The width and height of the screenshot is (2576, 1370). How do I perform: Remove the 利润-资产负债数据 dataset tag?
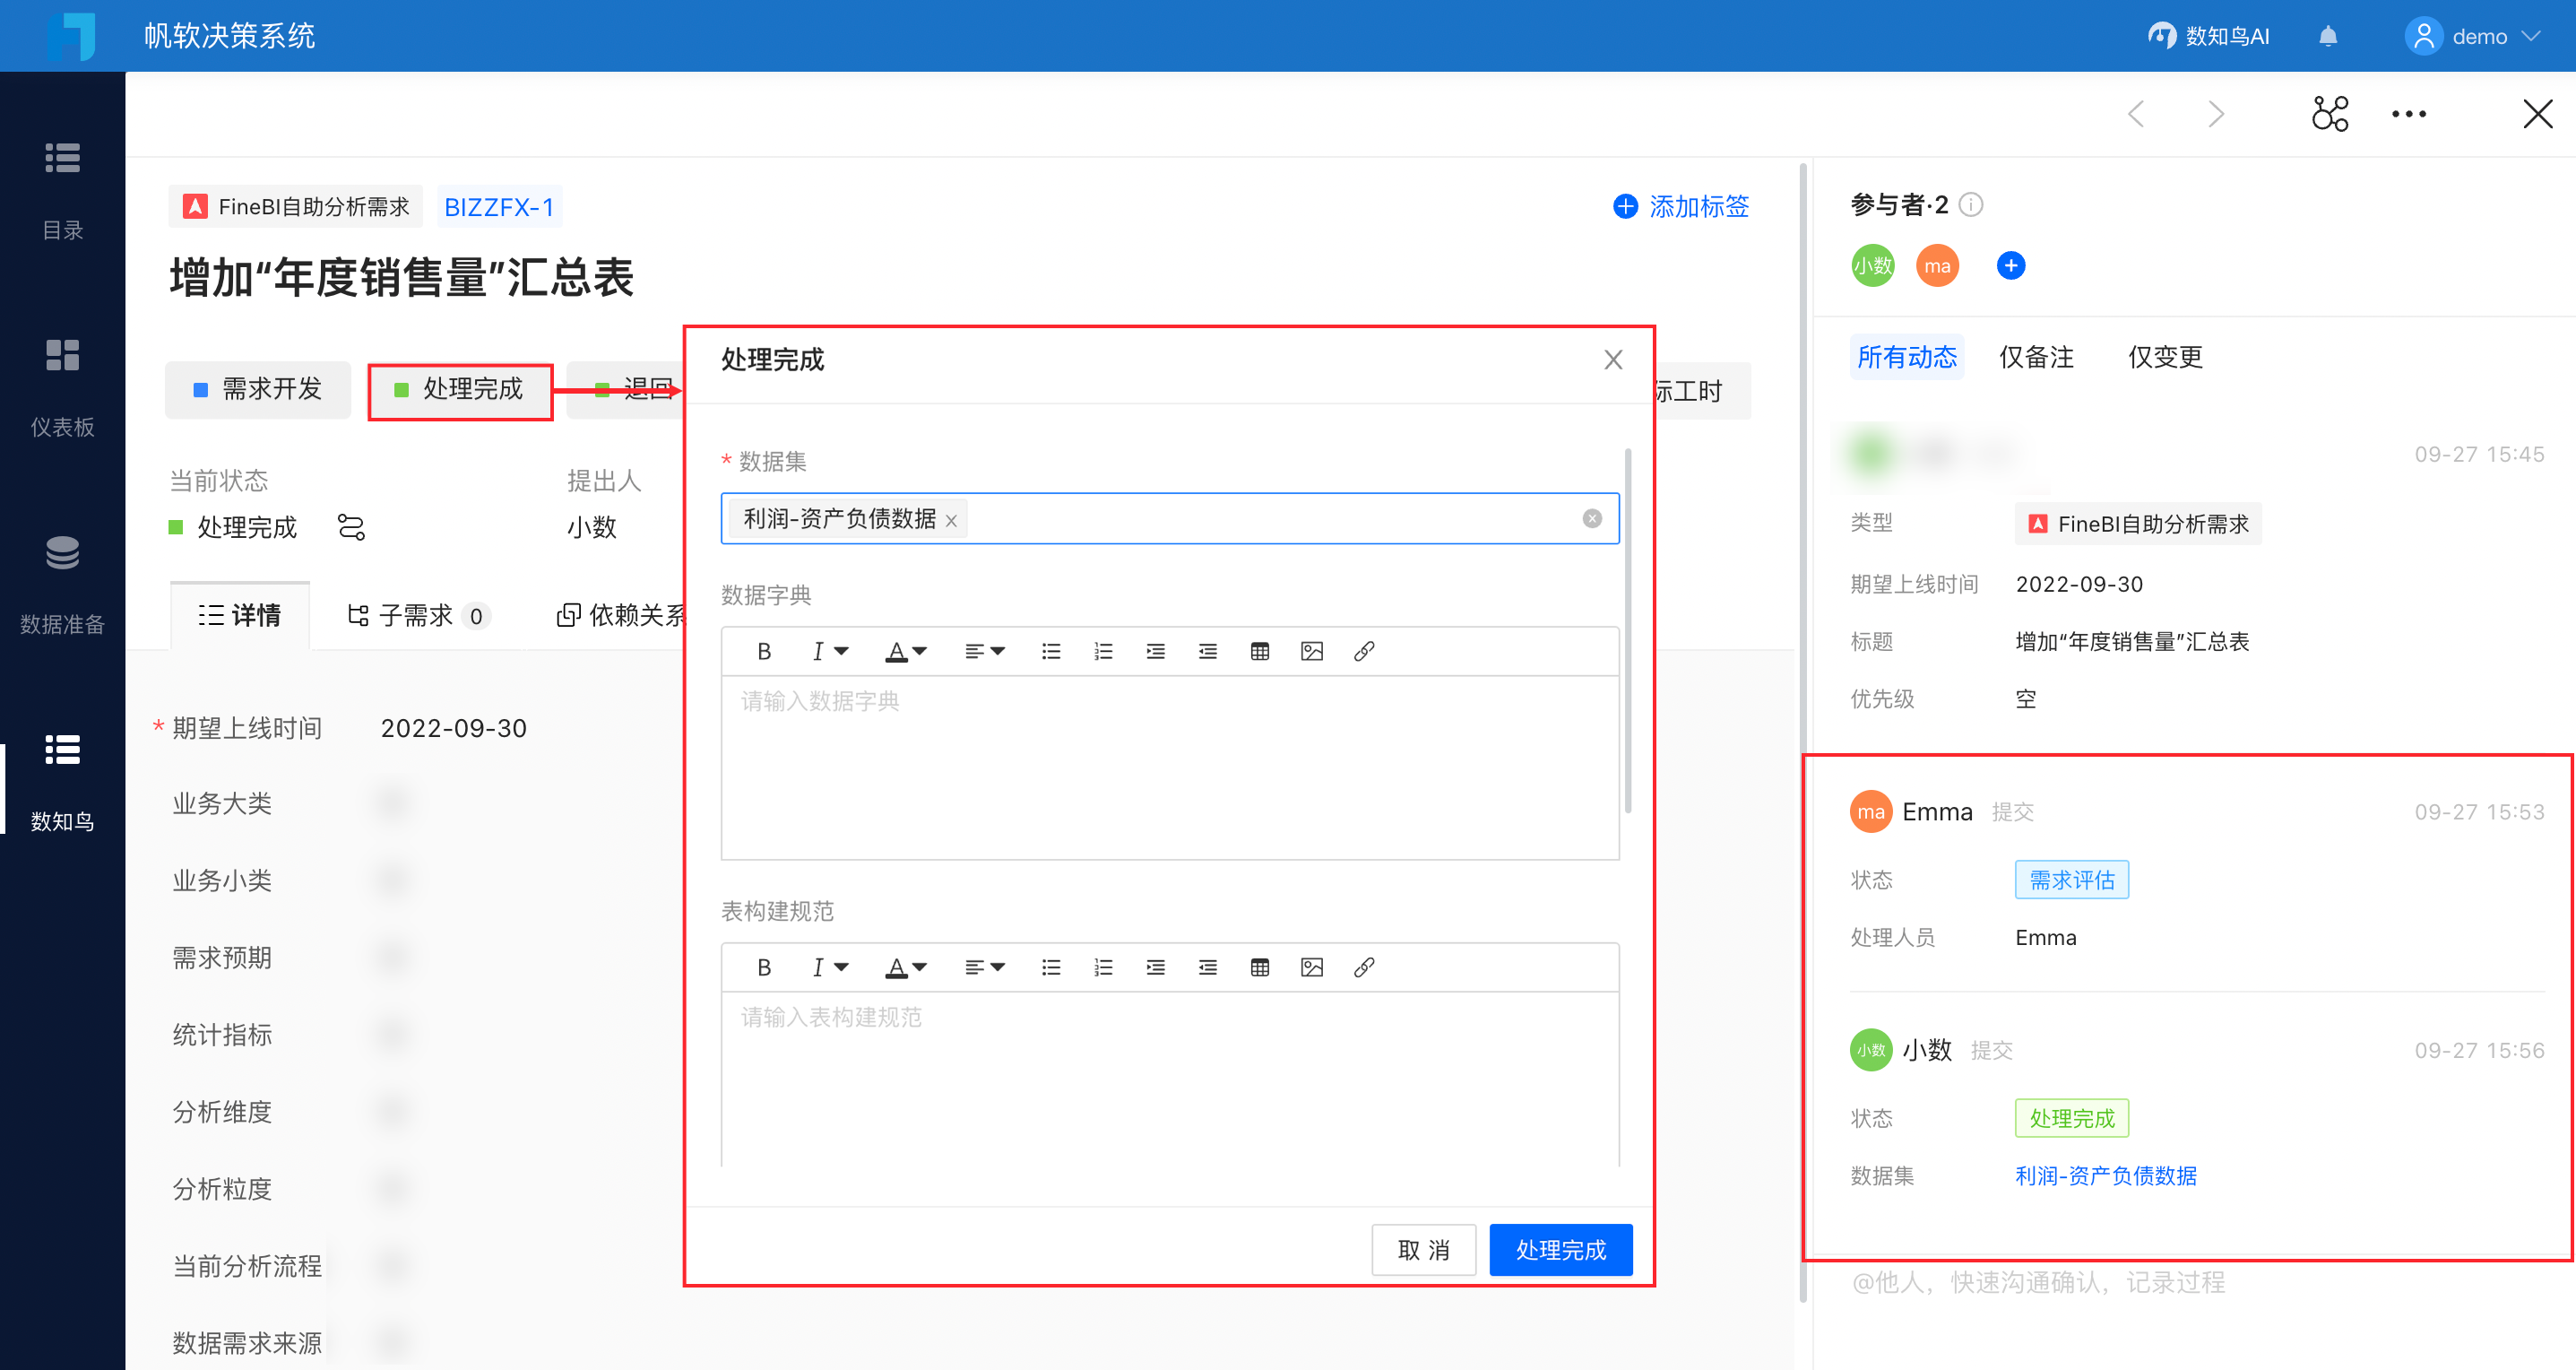951,521
